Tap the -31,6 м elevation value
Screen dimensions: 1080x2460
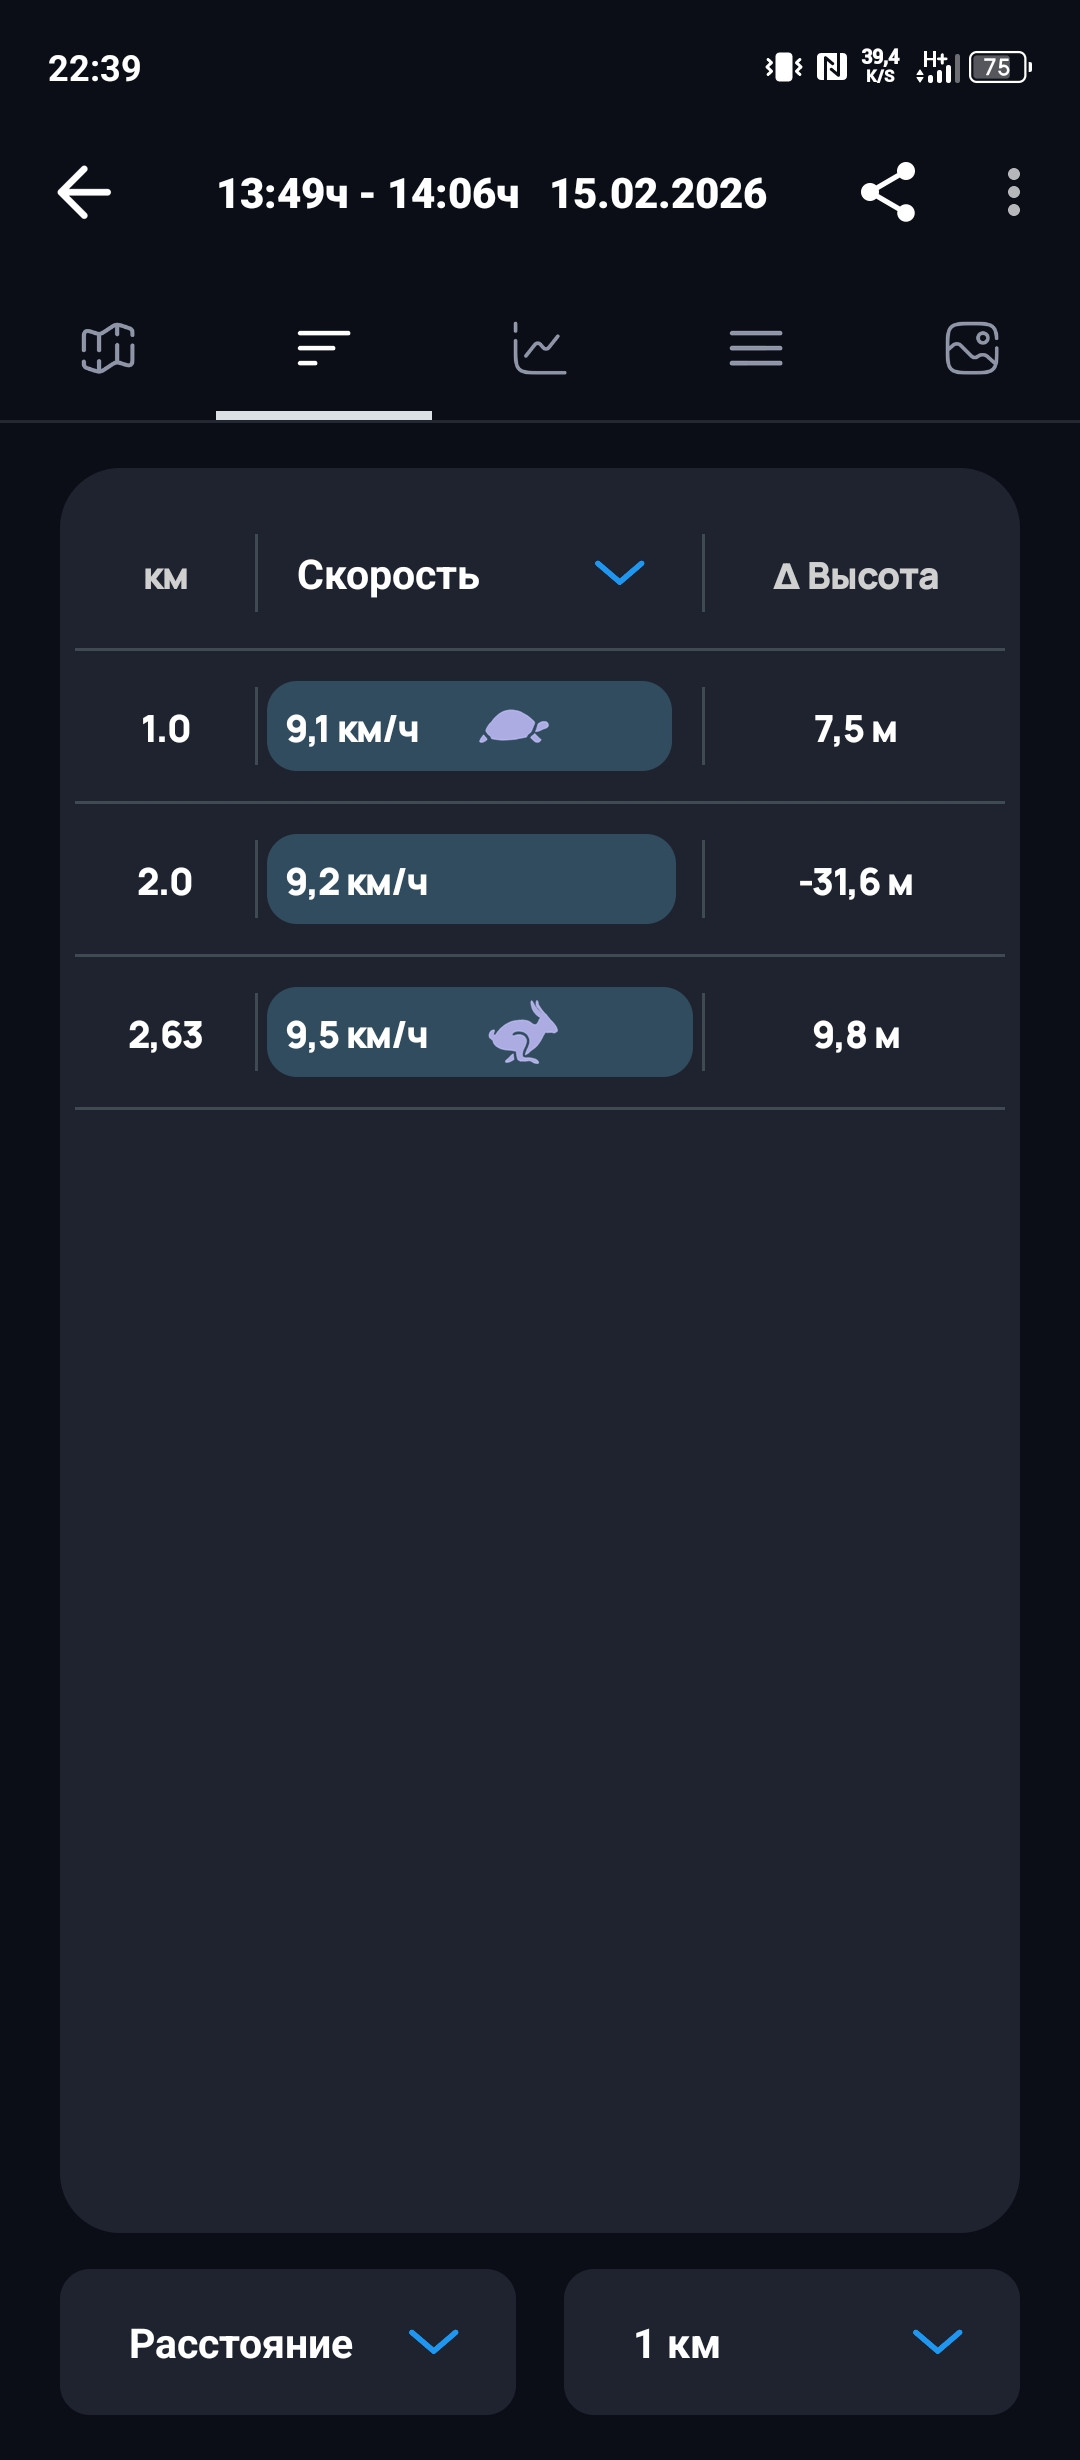(856, 882)
